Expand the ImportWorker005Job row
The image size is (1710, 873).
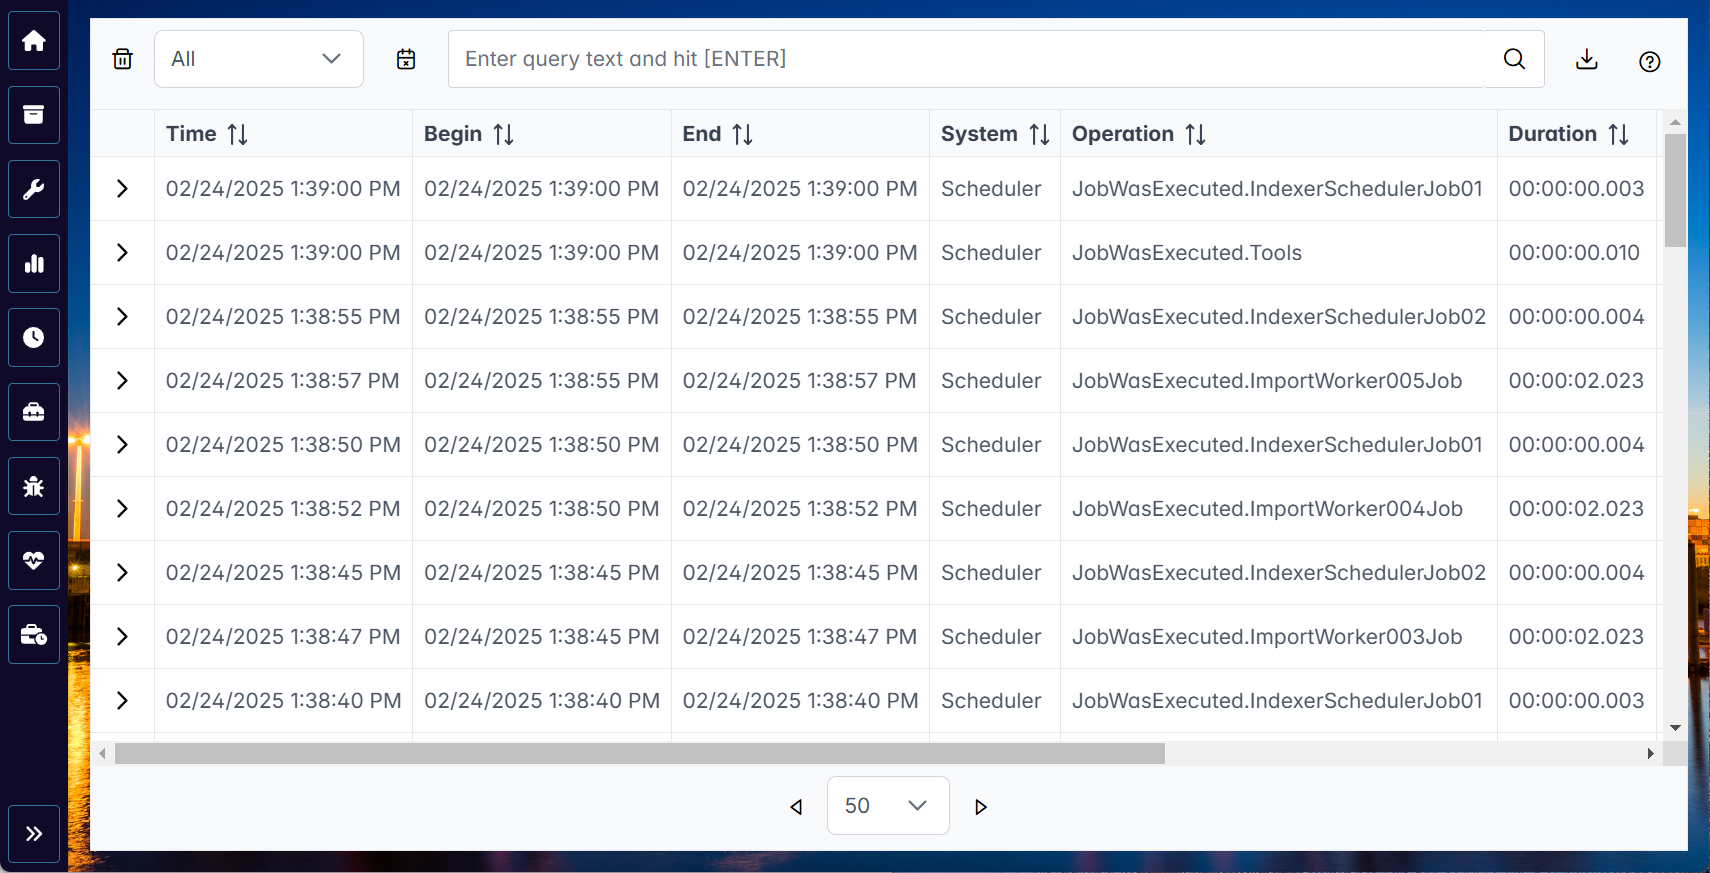pos(122,381)
